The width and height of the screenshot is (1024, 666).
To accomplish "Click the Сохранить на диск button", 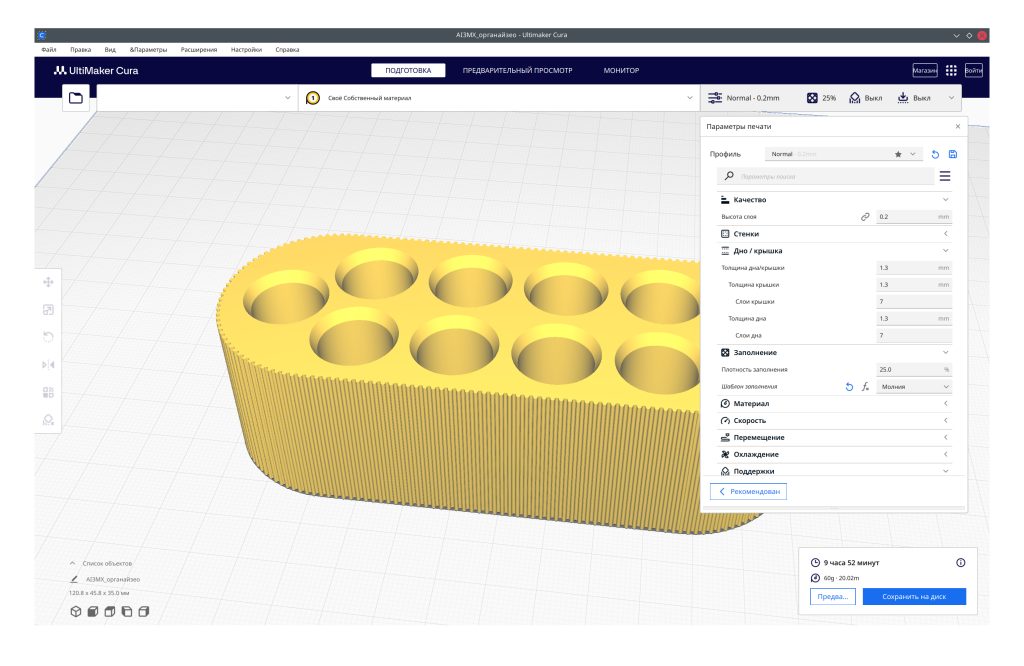I will [x=915, y=596].
